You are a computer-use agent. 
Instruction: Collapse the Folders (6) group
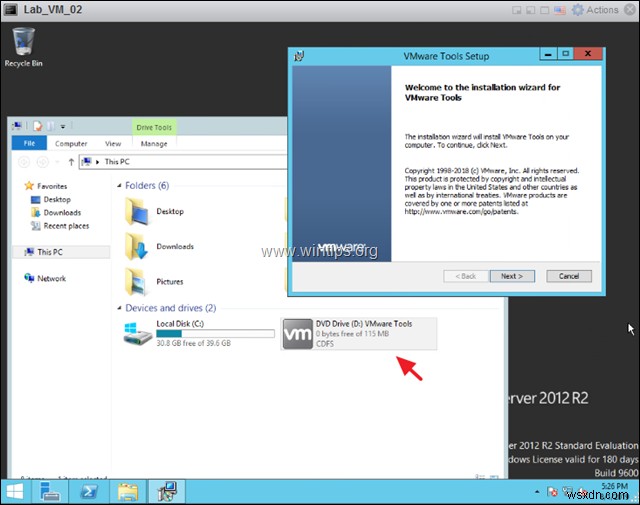point(119,186)
